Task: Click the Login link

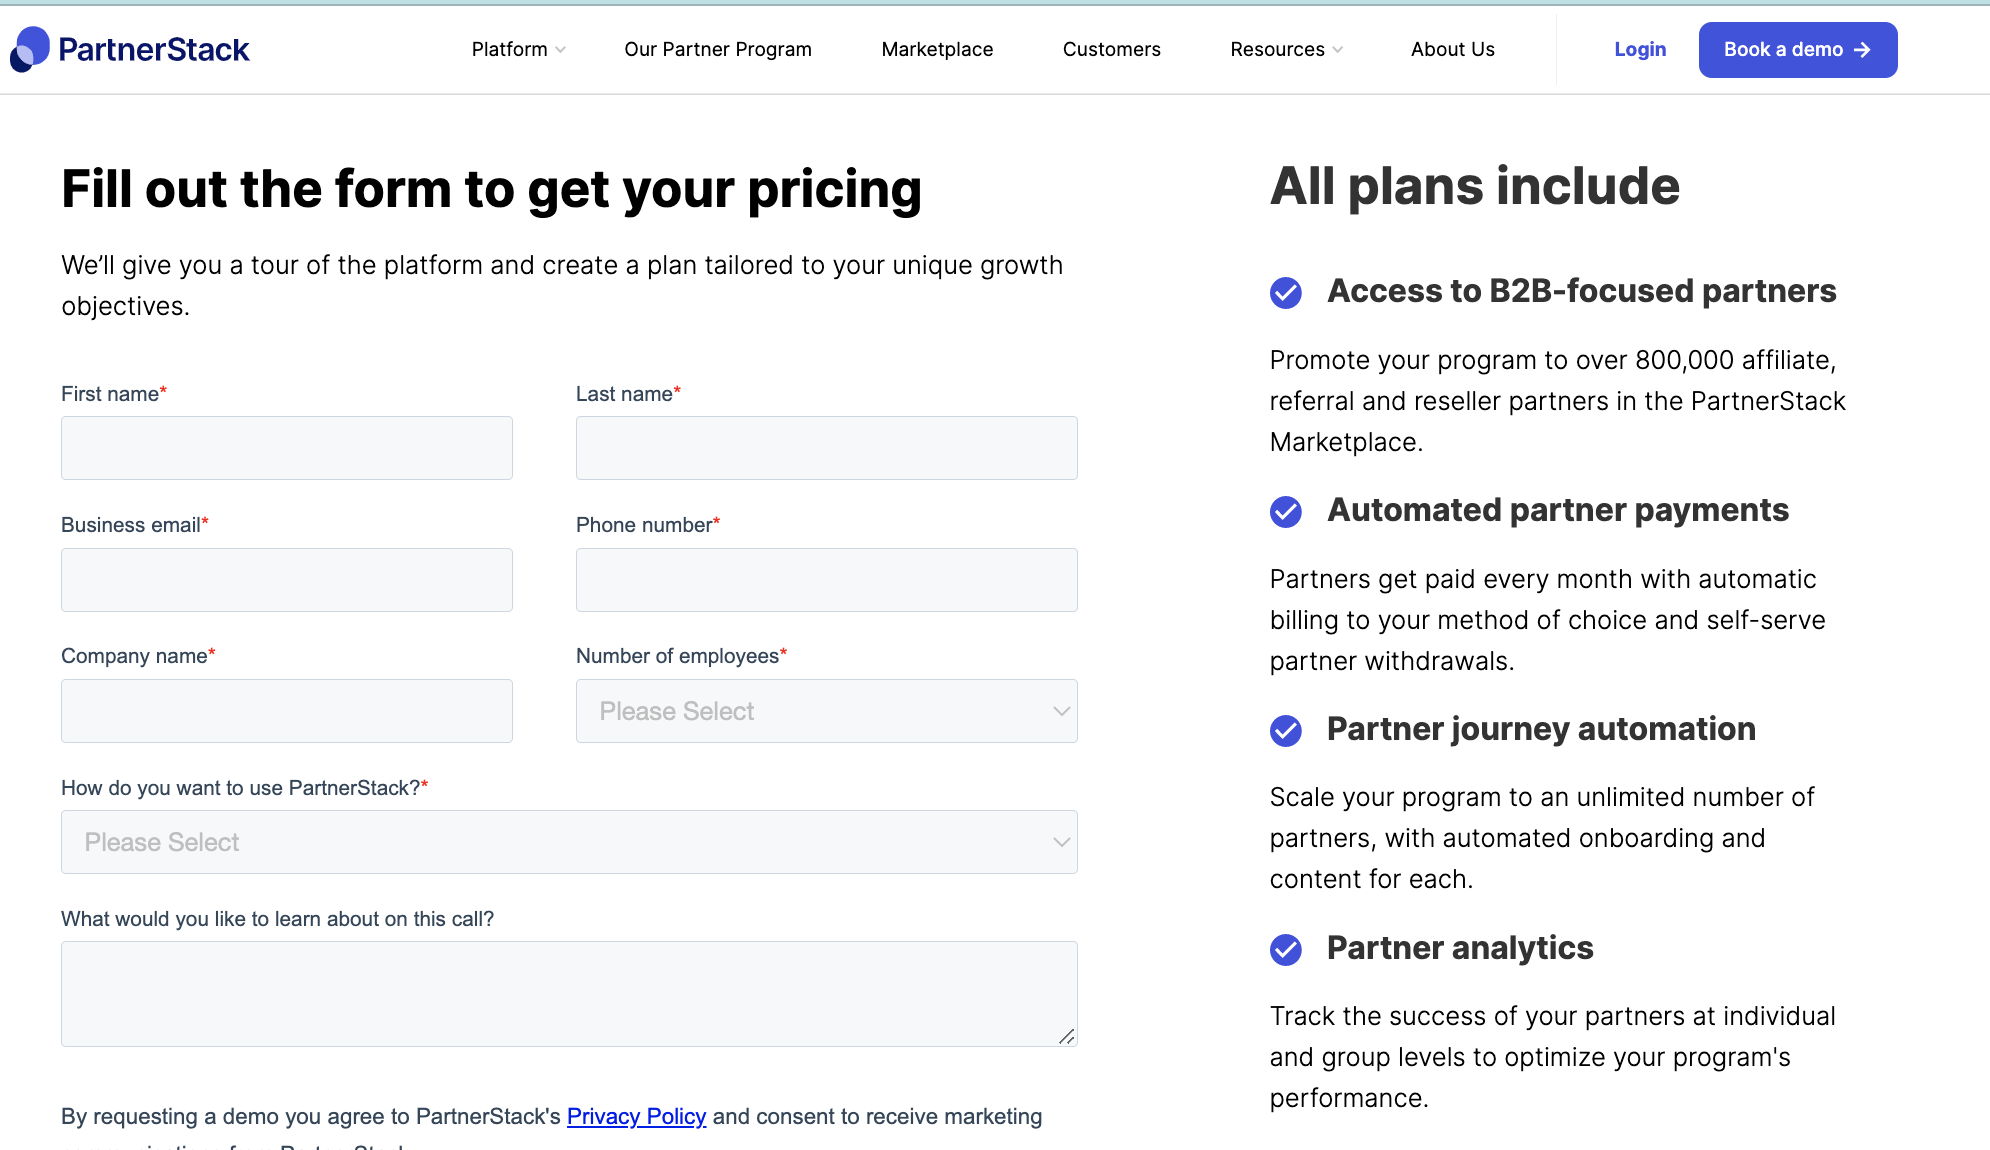Action: tap(1639, 49)
